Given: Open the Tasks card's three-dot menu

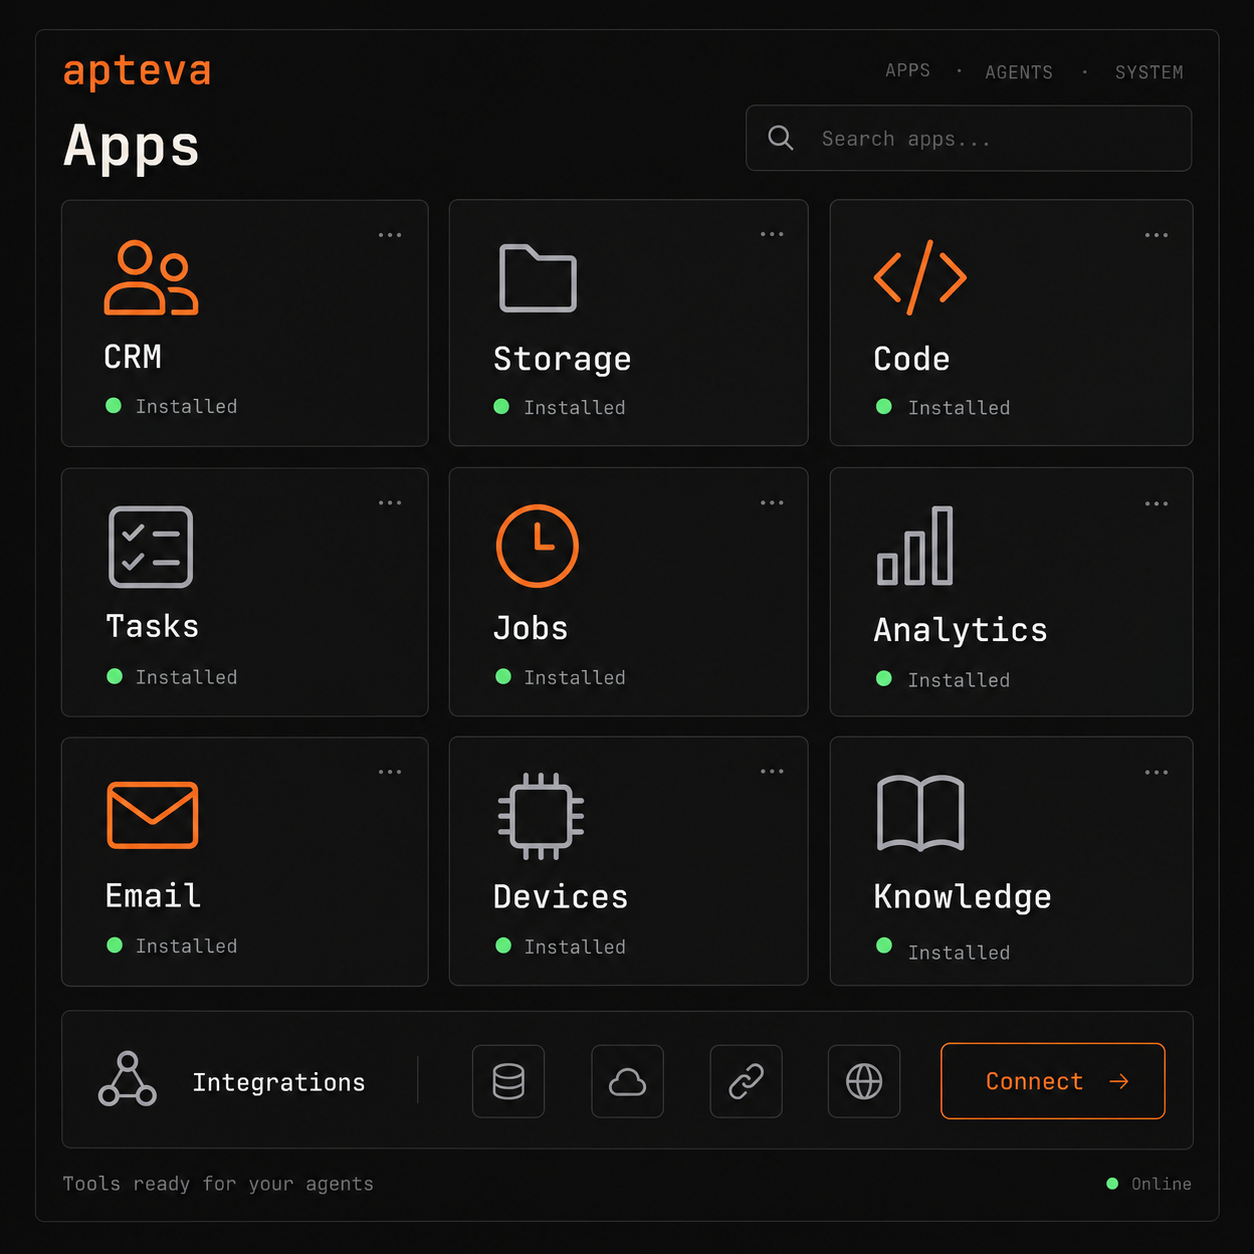Looking at the screenshot, I should (390, 503).
